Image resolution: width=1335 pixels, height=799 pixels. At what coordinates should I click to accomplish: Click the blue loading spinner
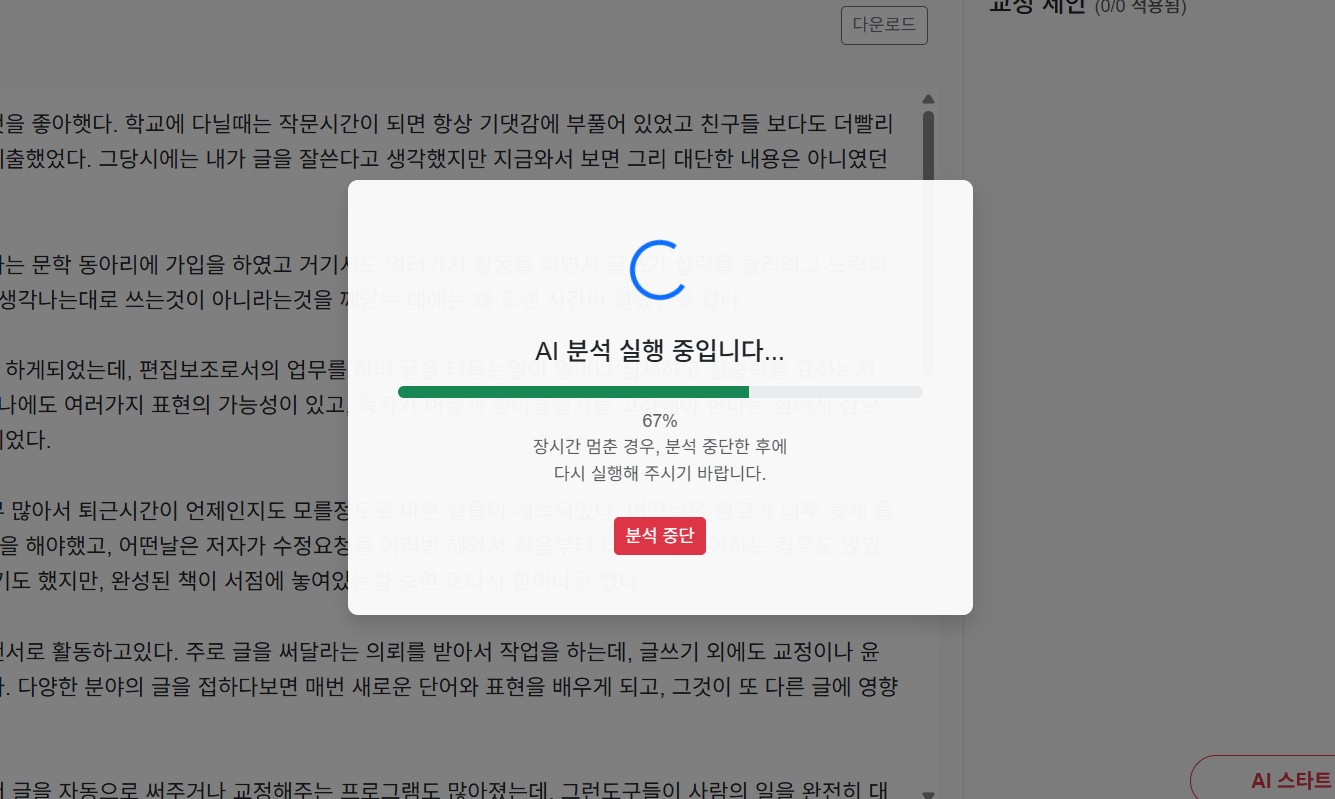[660, 271]
